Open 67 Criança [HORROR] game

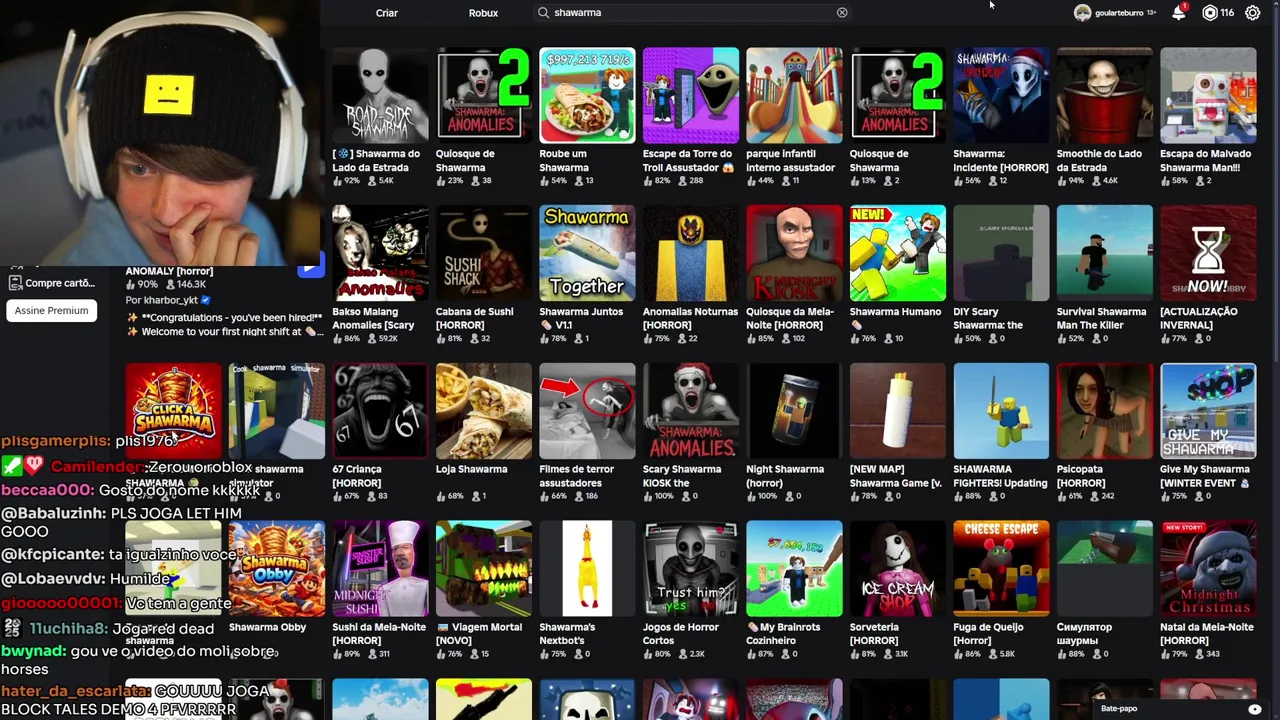click(x=380, y=411)
